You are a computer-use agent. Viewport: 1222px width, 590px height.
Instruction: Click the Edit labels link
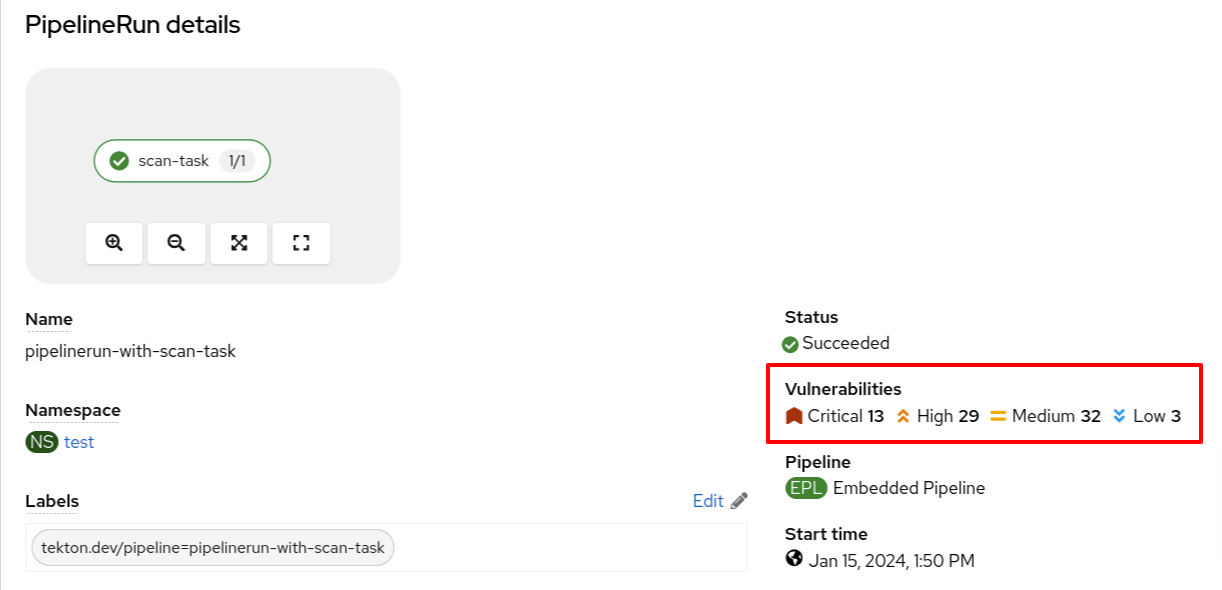[708, 501]
